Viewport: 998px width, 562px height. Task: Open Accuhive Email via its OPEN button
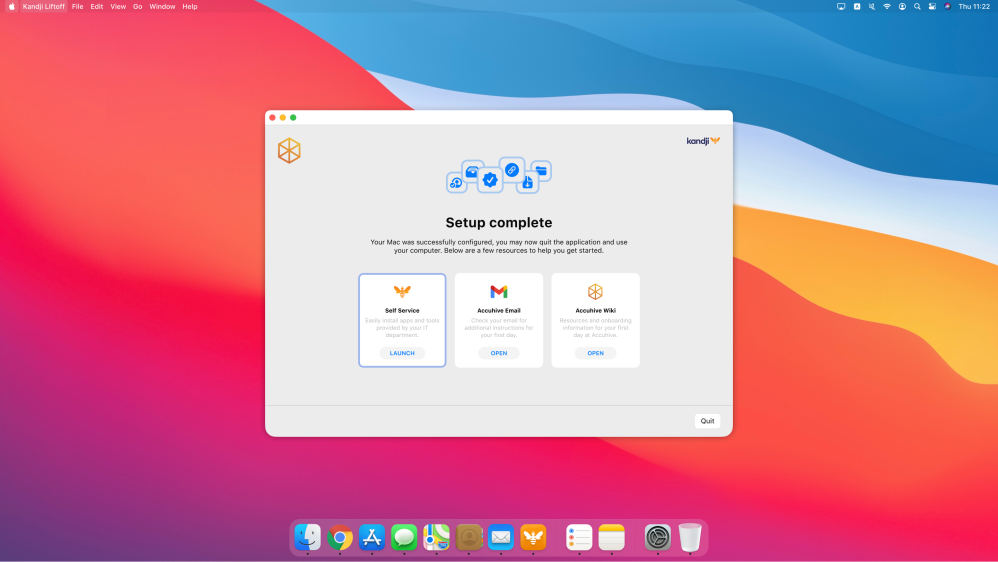click(x=498, y=353)
